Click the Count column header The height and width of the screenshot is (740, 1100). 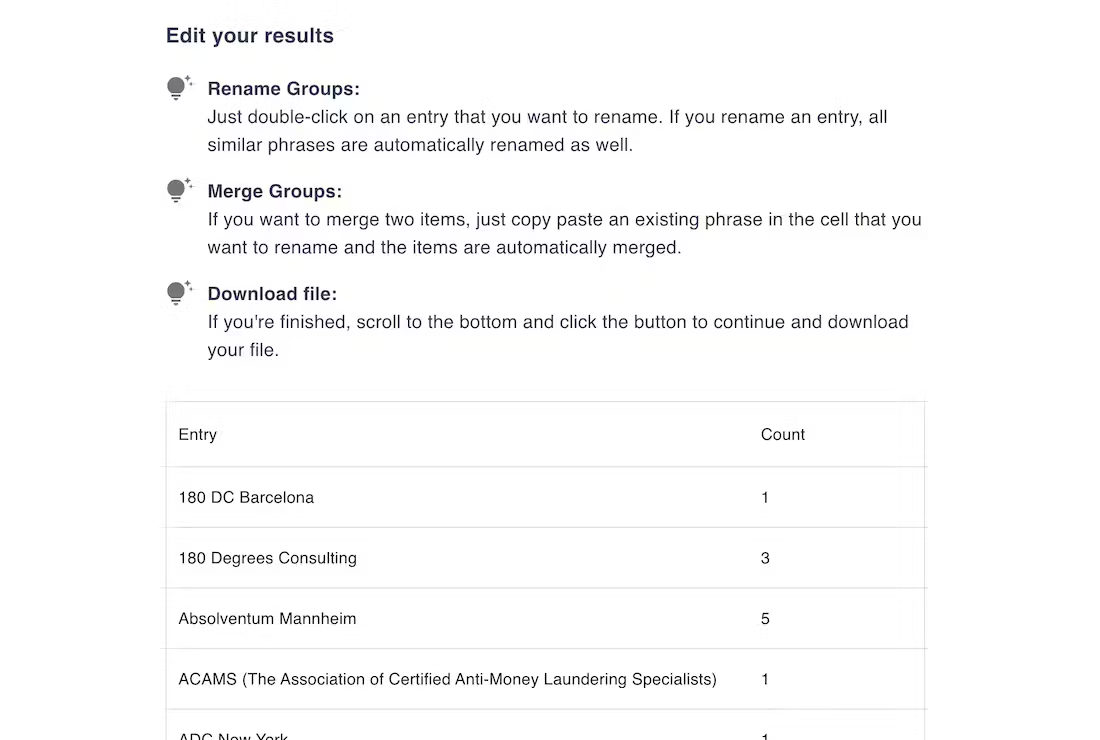coord(783,435)
